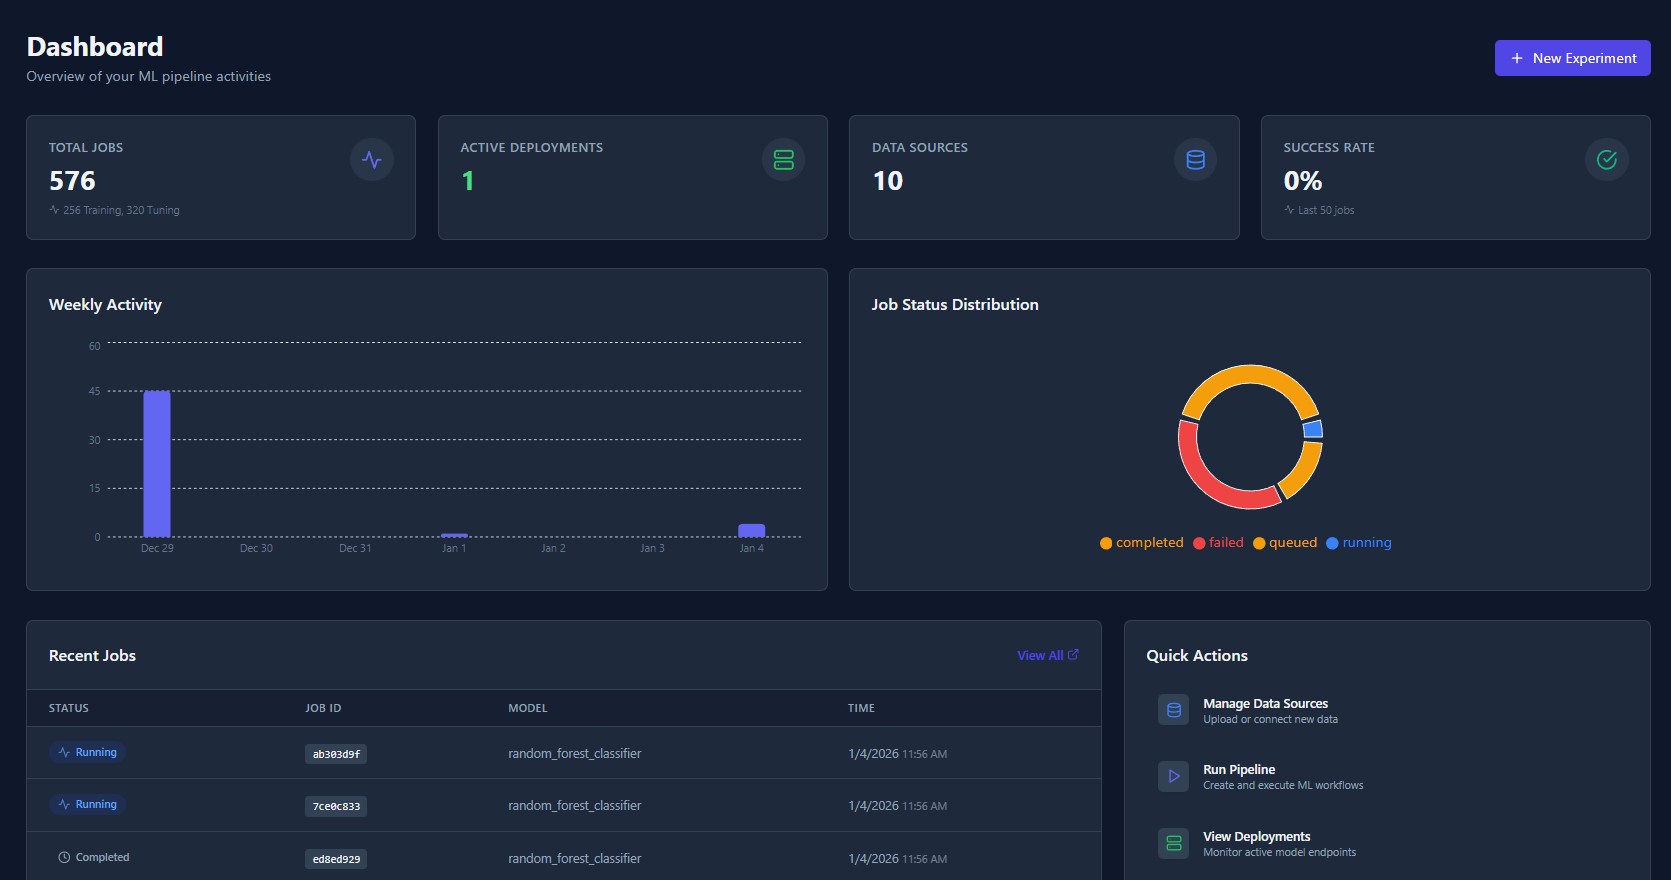Toggle the completed legend item
Screen dimensions: 1671x880
pyautogui.click(x=1141, y=543)
